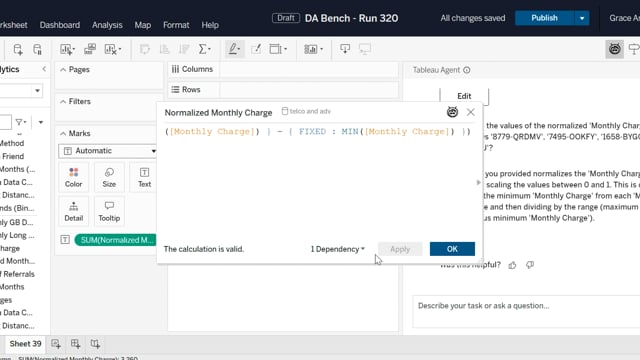
Task: Close the Normalized Monthly Charge calculation dialog
Action: click(471, 112)
